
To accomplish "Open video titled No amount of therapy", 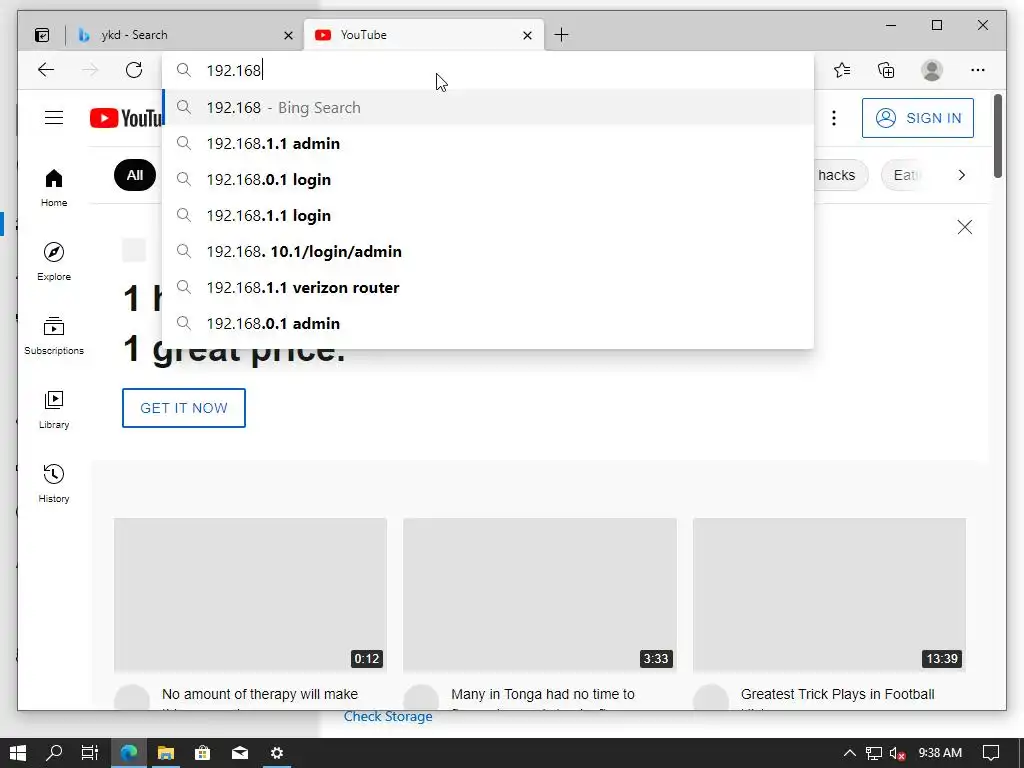I will (x=260, y=694).
